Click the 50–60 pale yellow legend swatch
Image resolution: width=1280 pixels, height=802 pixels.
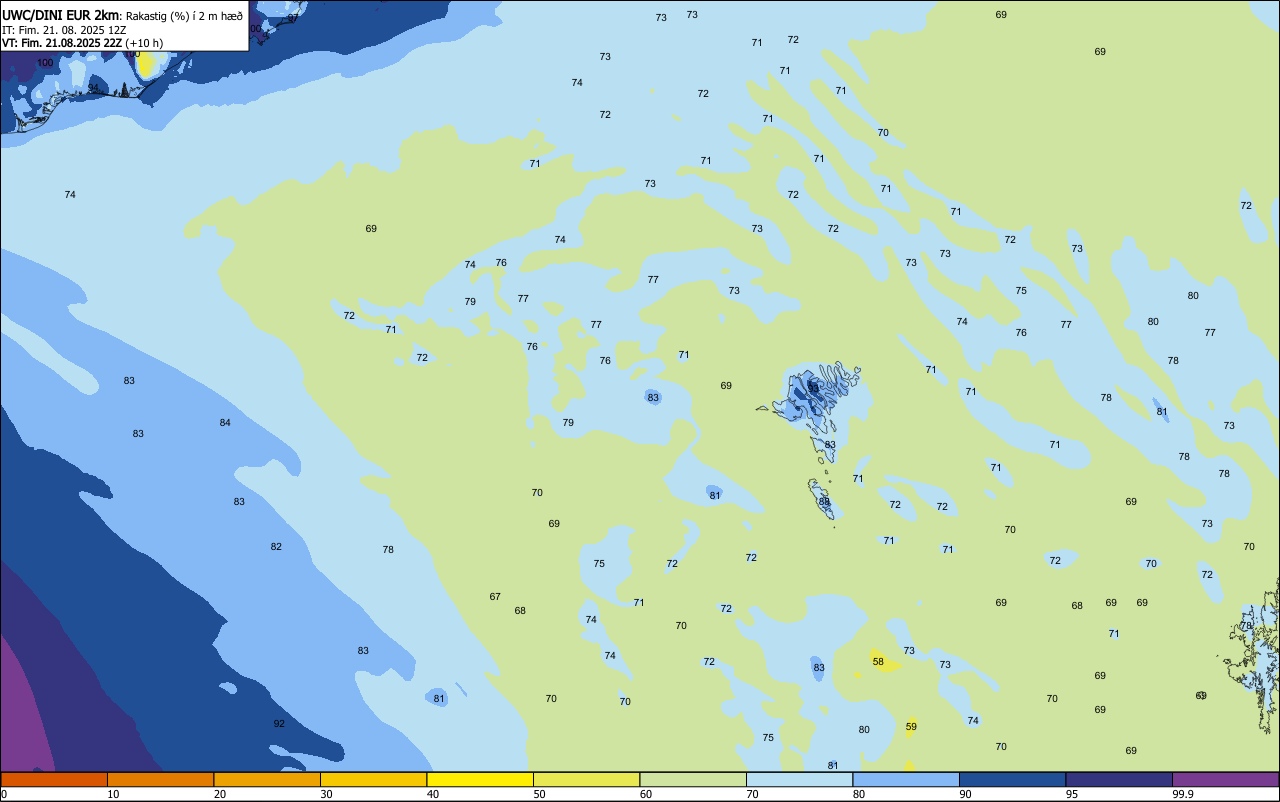586,779
